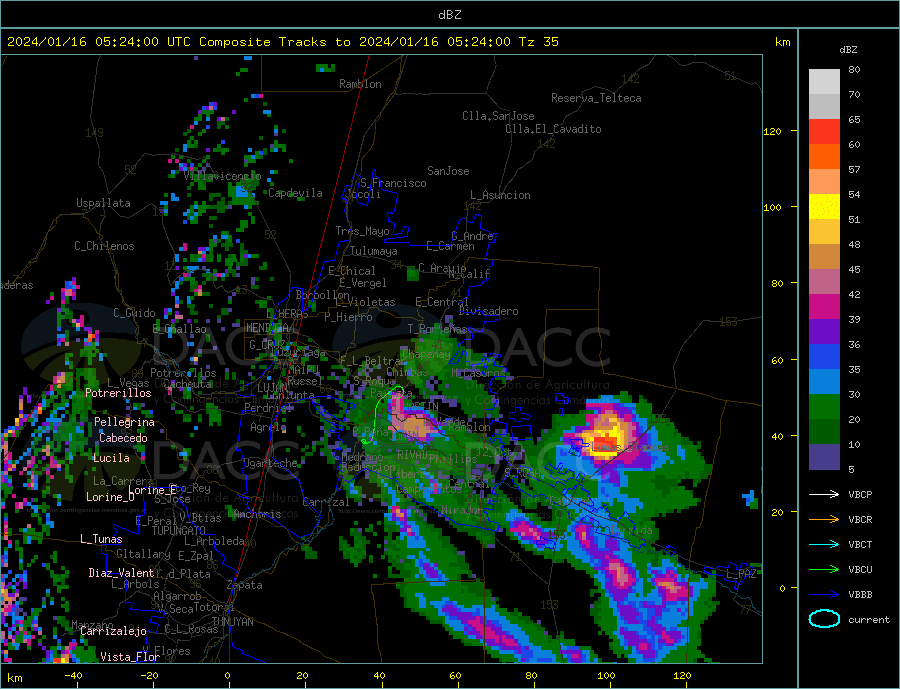Click the 'TUNUYAN' city label
Viewport: 900px width, 689px height.
point(232,622)
